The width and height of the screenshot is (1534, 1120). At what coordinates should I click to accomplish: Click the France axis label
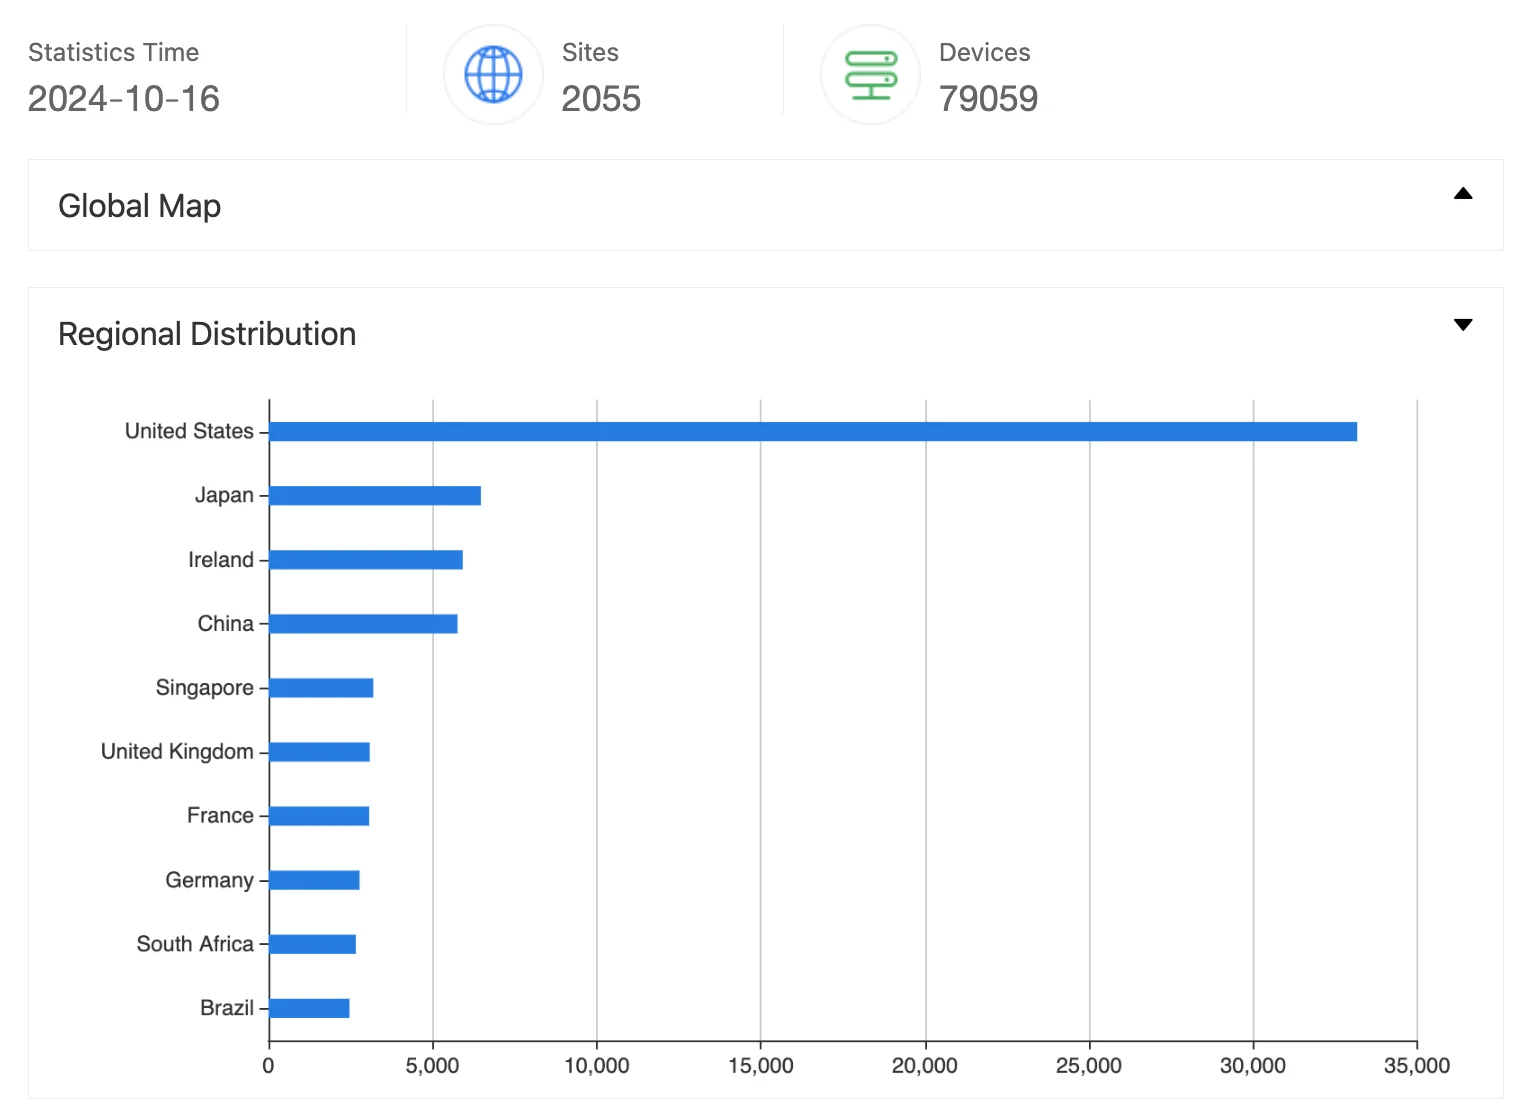[x=220, y=815]
